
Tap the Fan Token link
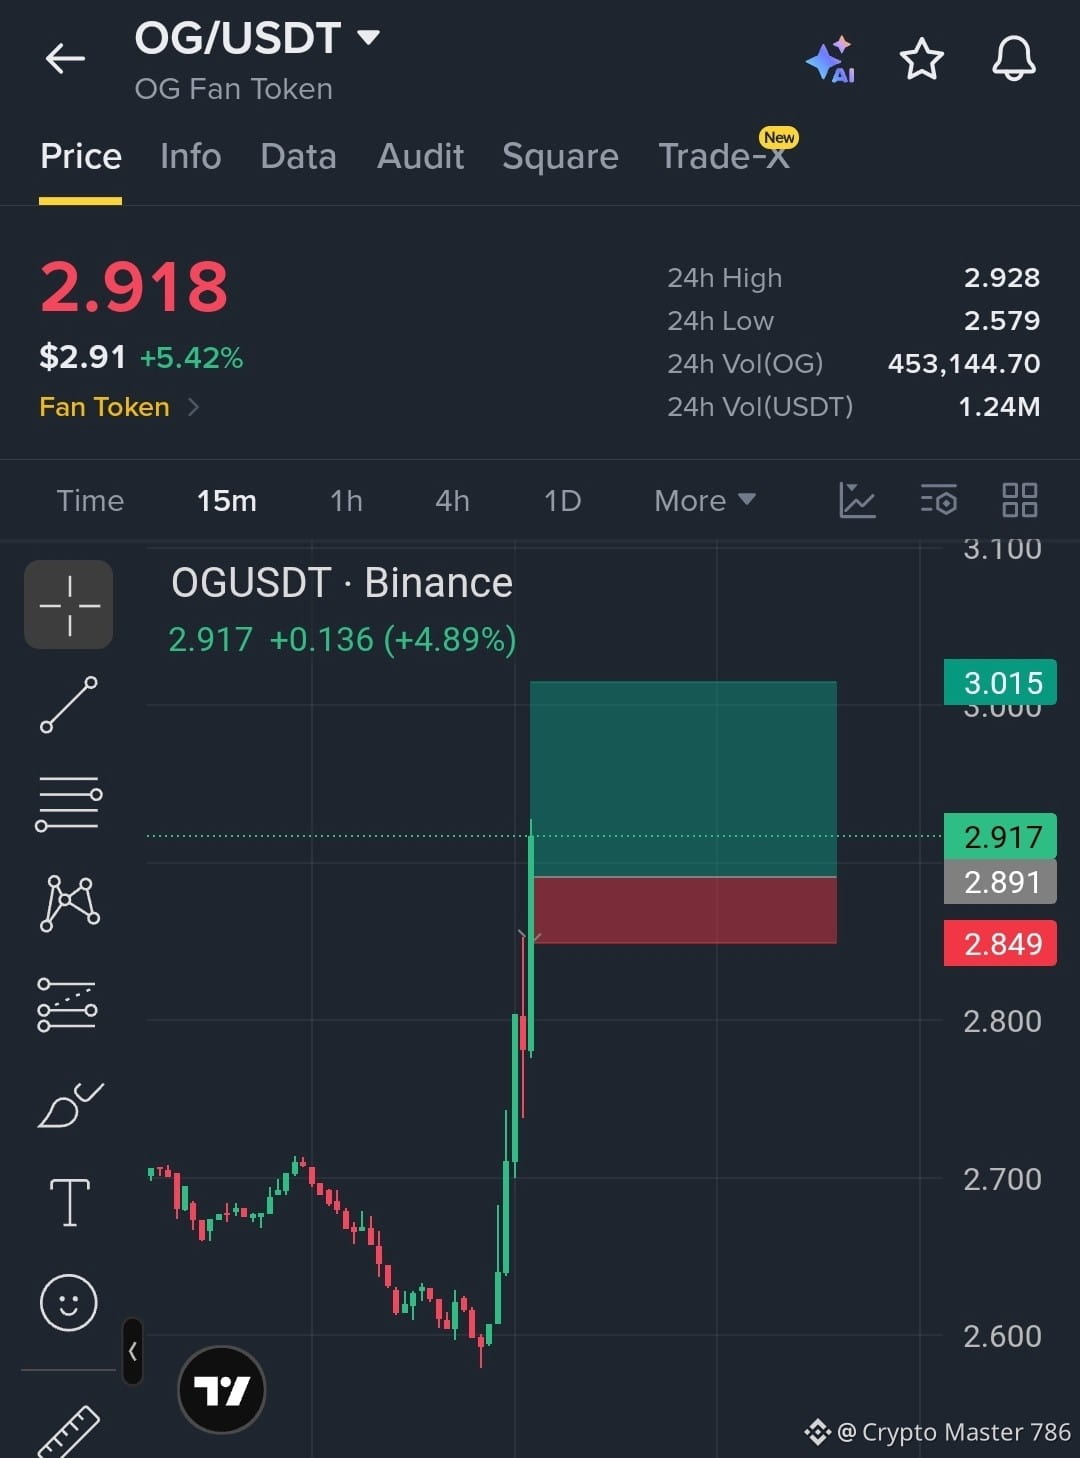104,407
